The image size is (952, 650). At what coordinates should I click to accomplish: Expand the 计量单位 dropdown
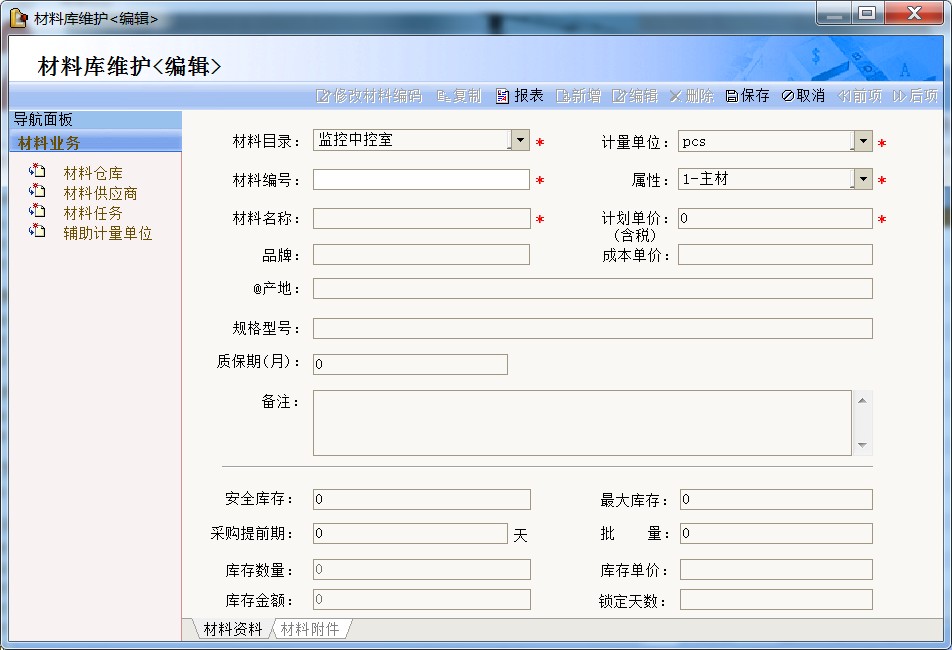[x=862, y=142]
